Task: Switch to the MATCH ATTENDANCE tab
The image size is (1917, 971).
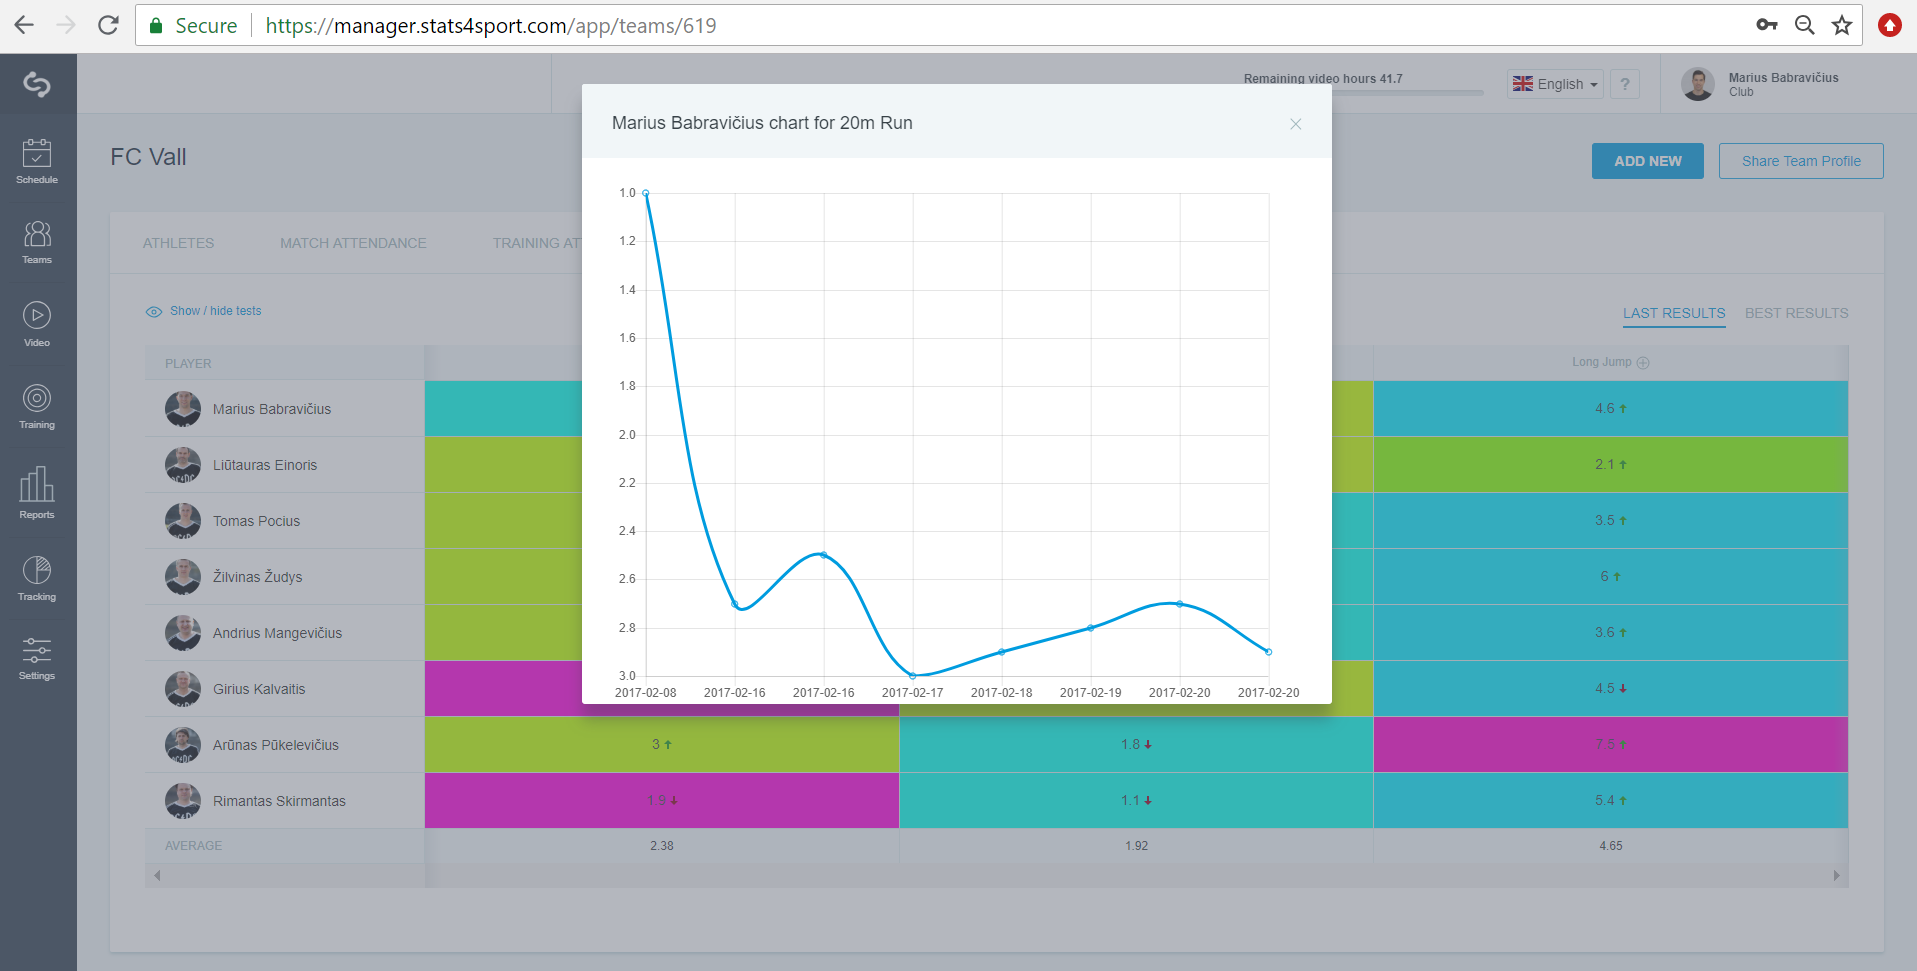Action: [353, 243]
